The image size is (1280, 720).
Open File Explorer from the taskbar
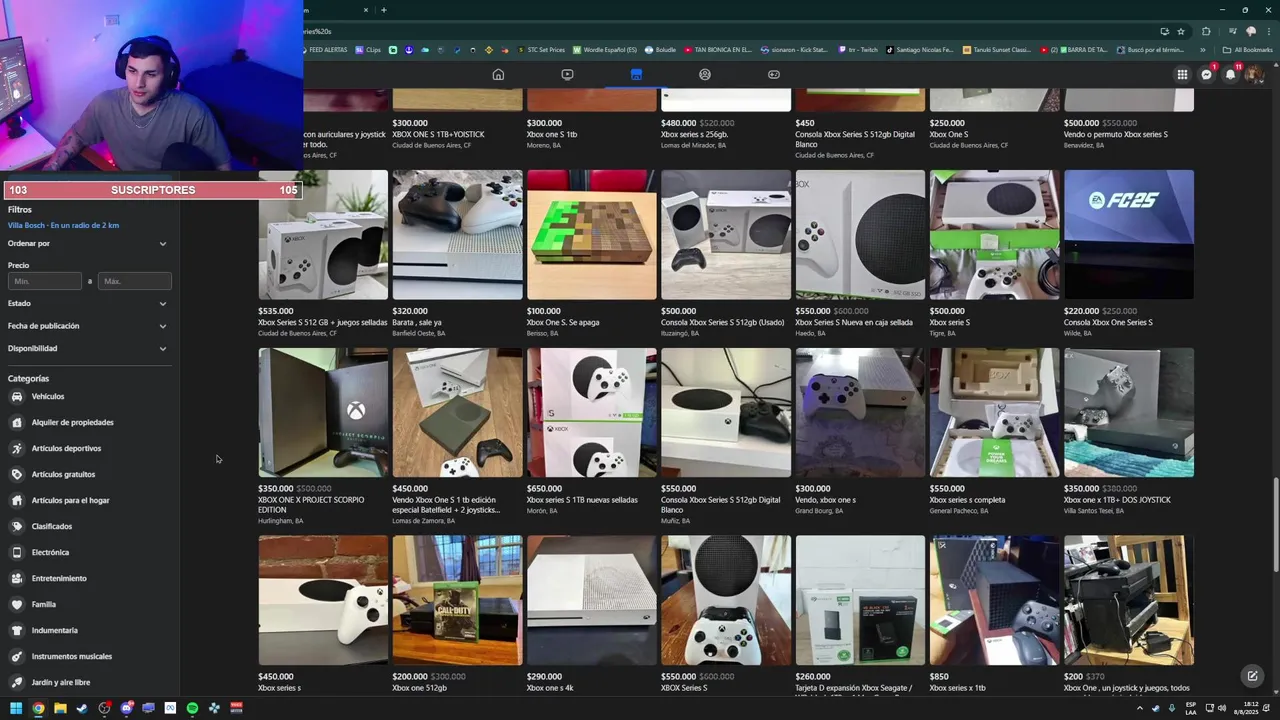(60, 708)
